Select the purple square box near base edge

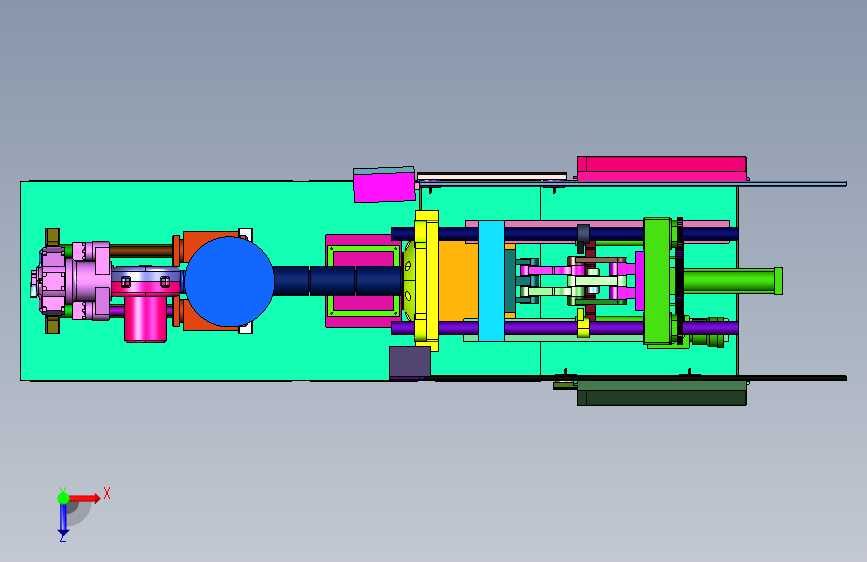click(x=410, y=362)
